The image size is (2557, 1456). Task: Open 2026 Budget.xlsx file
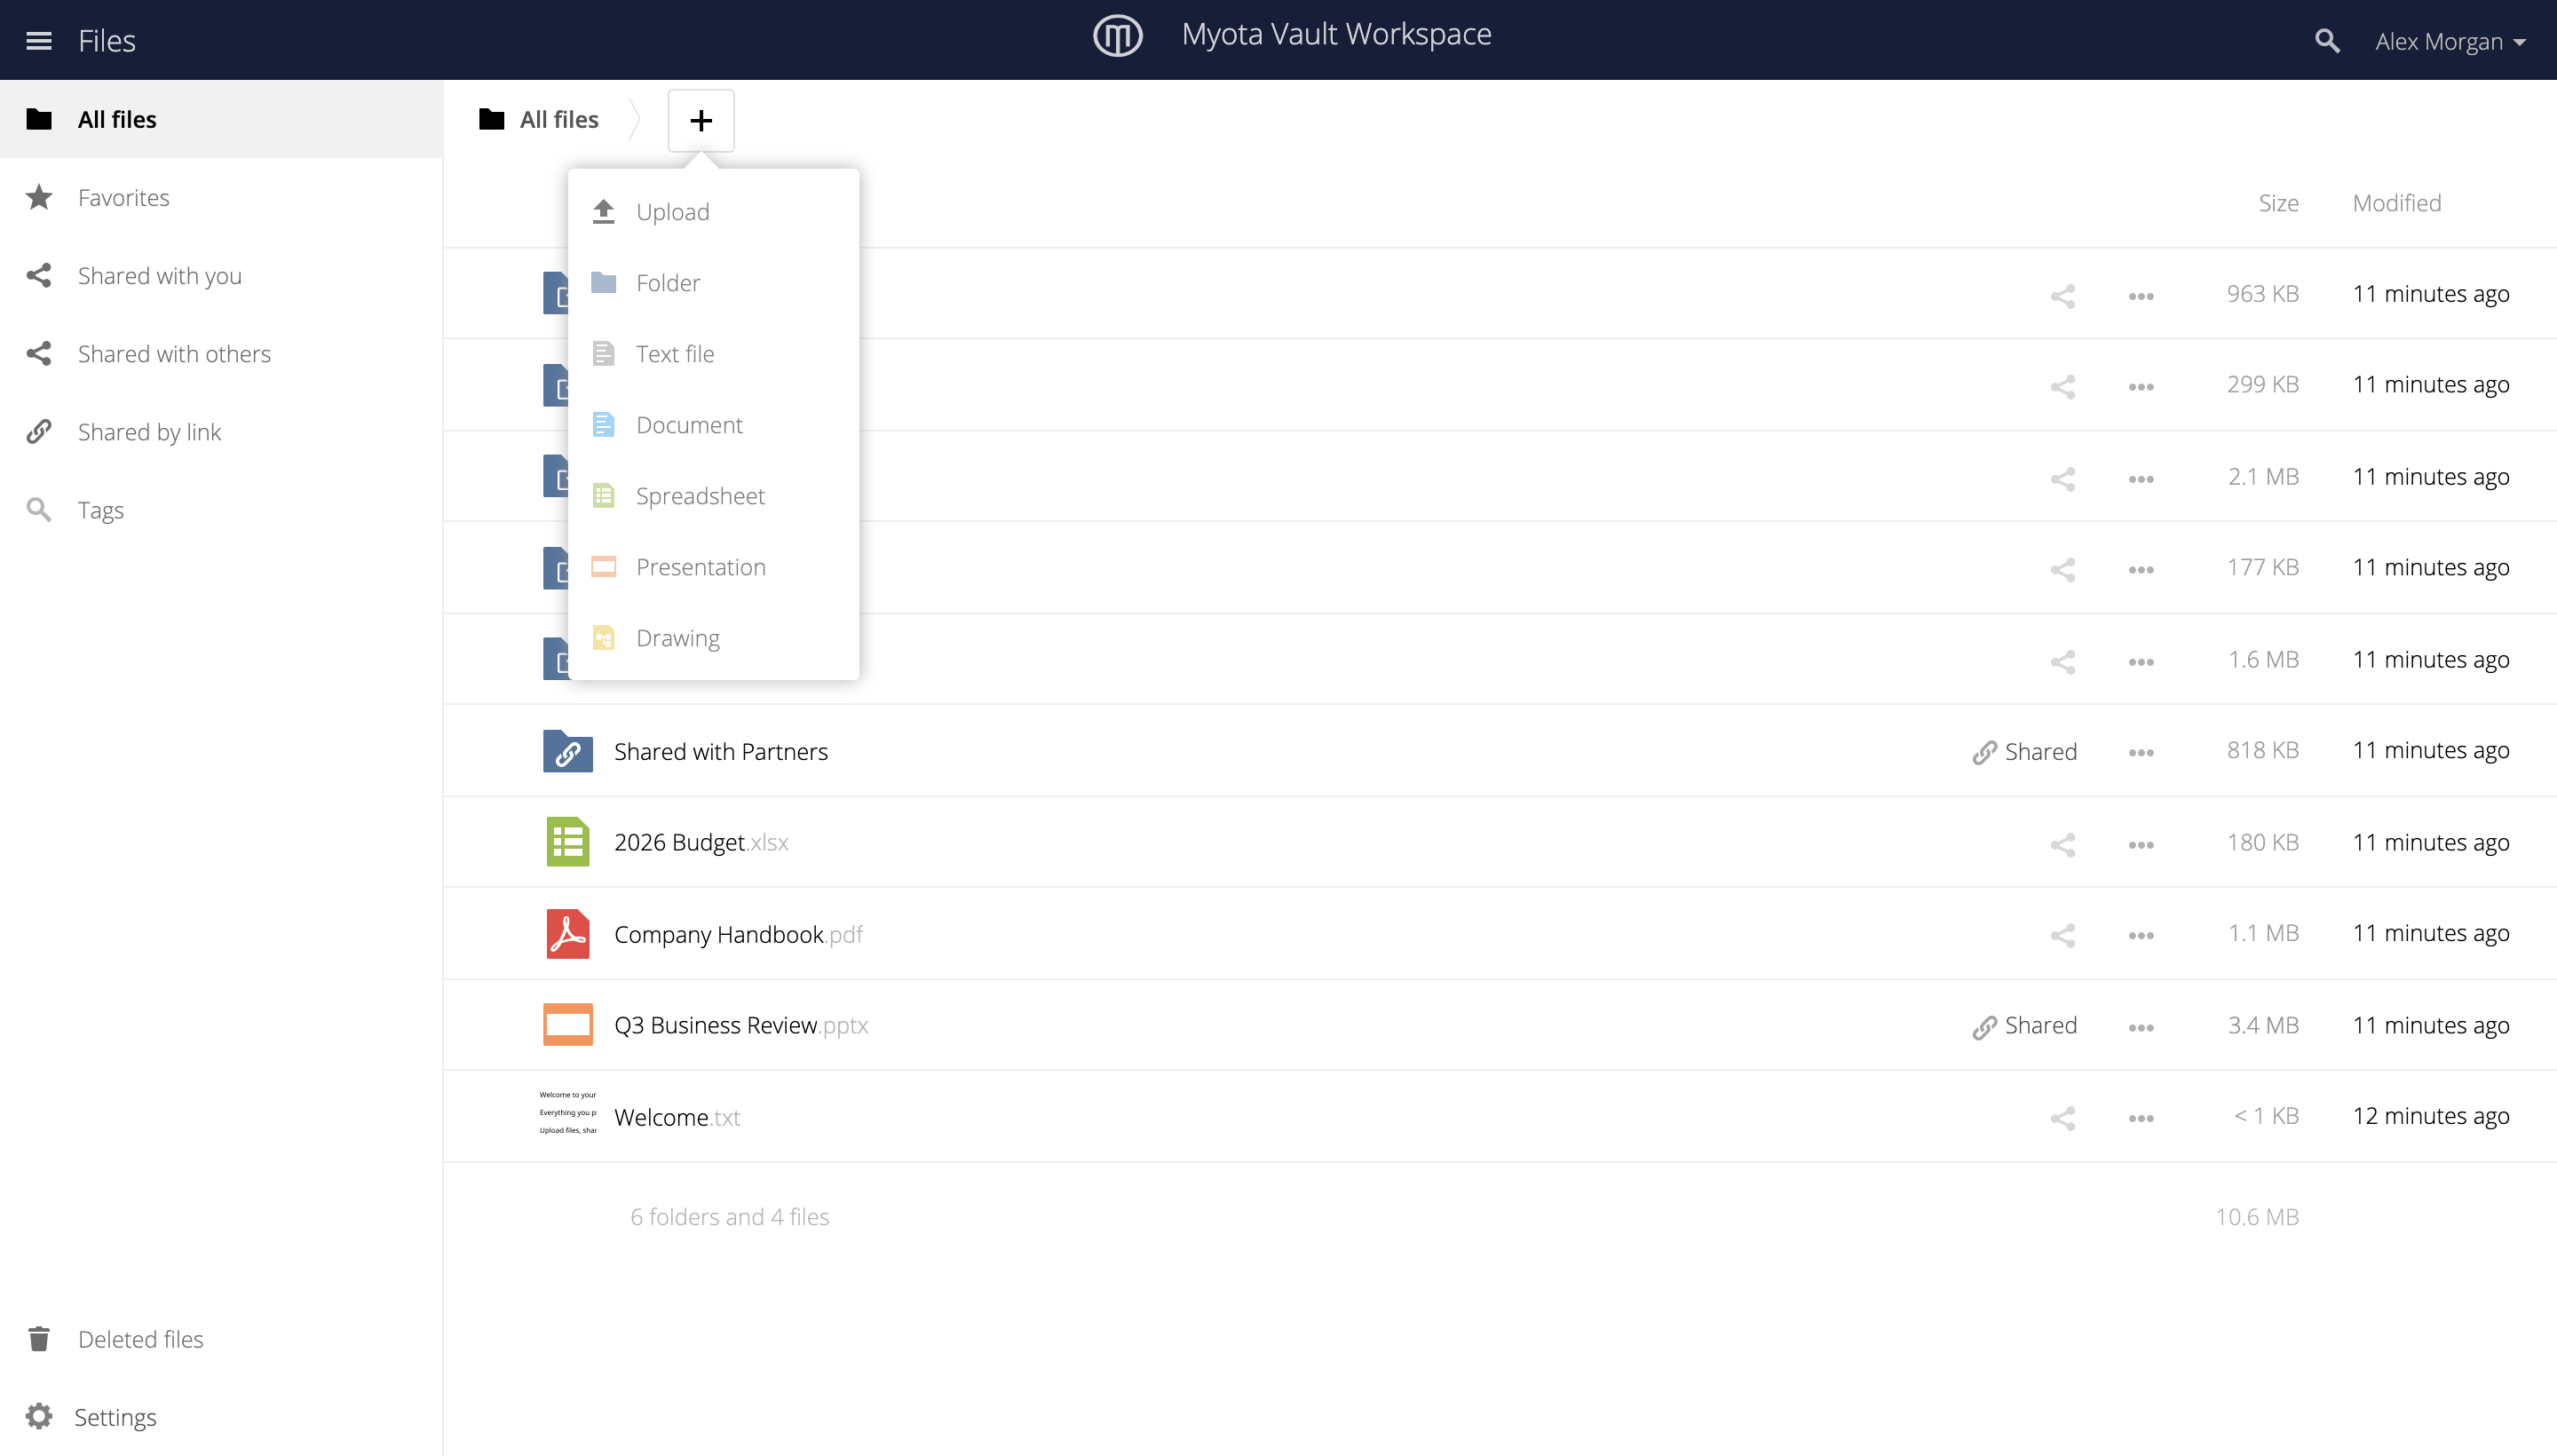click(x=701, y=843)
